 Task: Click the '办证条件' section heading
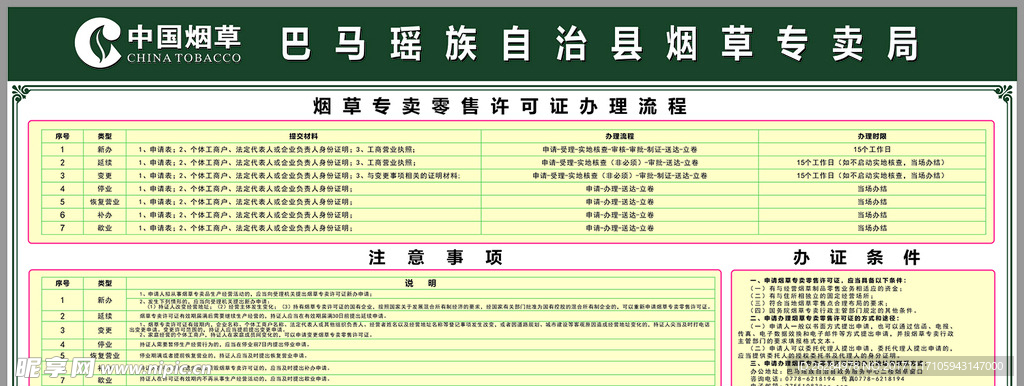click(x=857, y=257)
